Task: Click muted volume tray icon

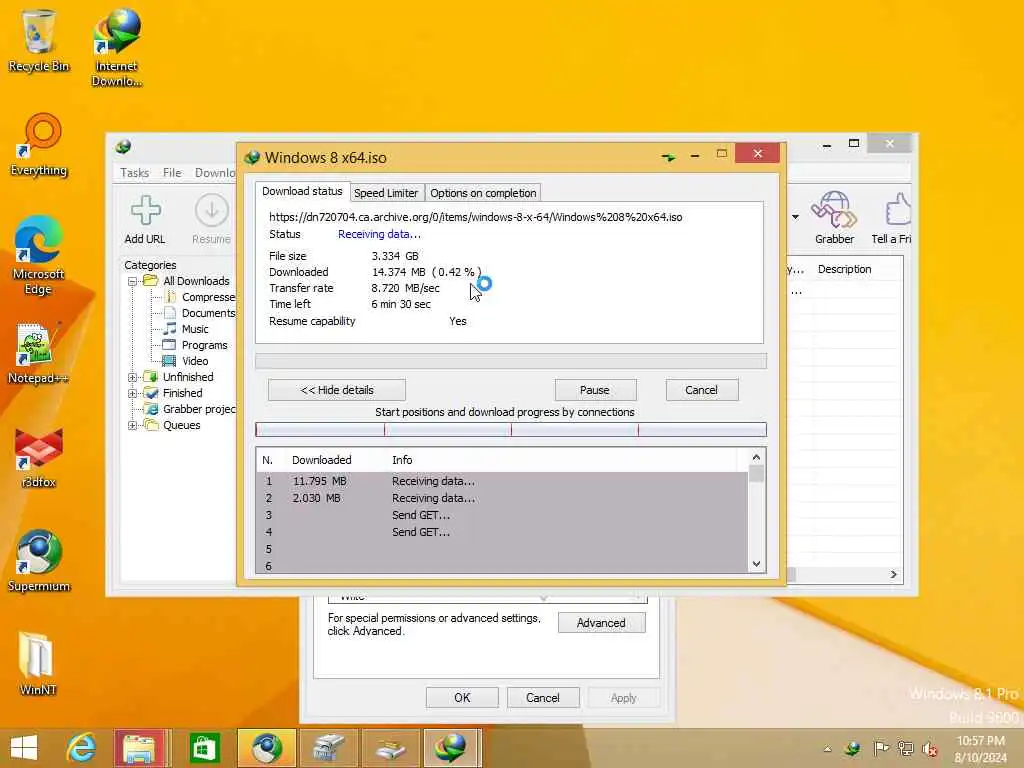Action: (929, 749)
